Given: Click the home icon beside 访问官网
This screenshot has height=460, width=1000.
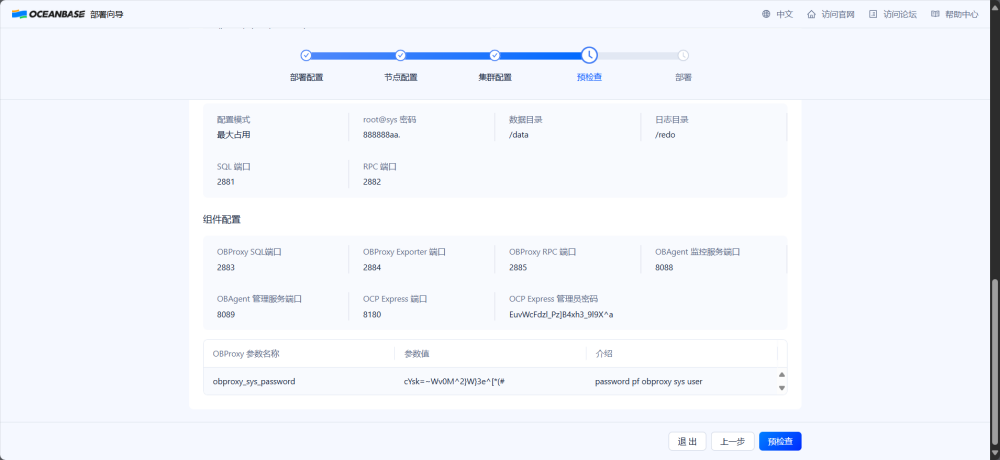Looking at the screenshot, I should pyautogui.click(x=811, y=14).
